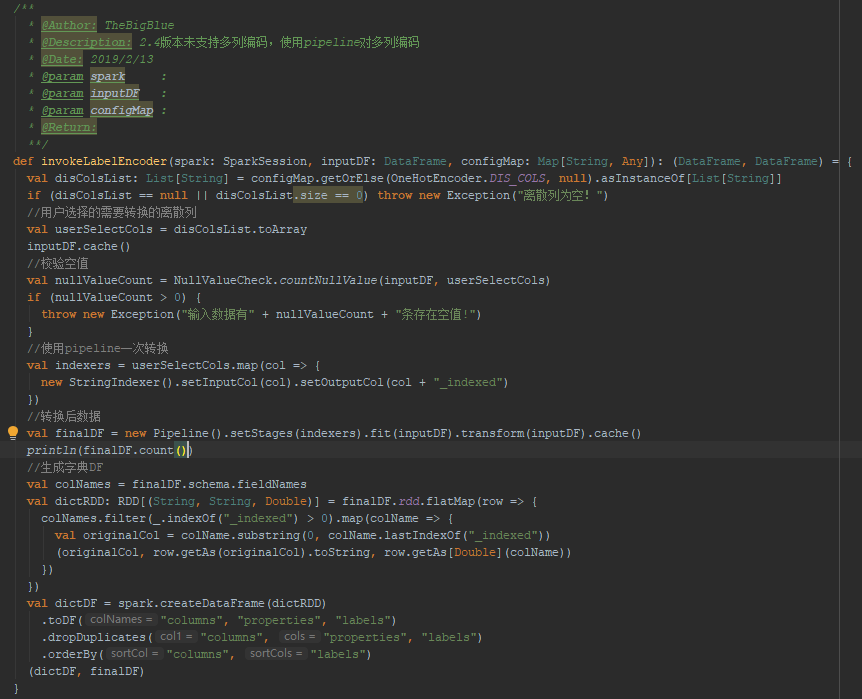862x699 pixels.
Task: Click fieldNames in the colNames assignment
Action: tap(272, 485)
